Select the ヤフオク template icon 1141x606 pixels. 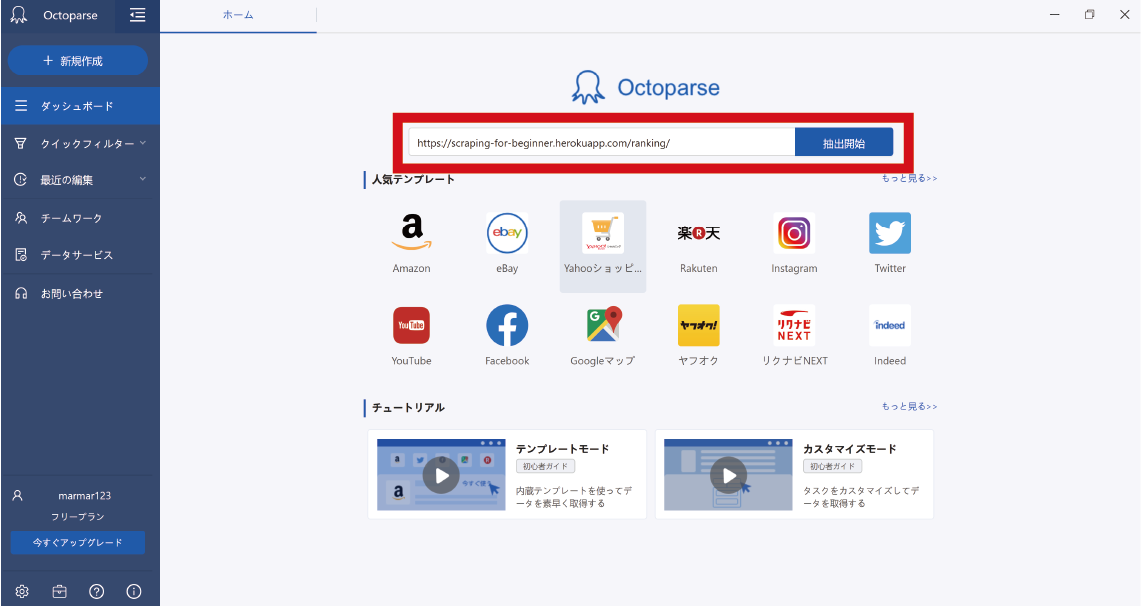point(699,325)
